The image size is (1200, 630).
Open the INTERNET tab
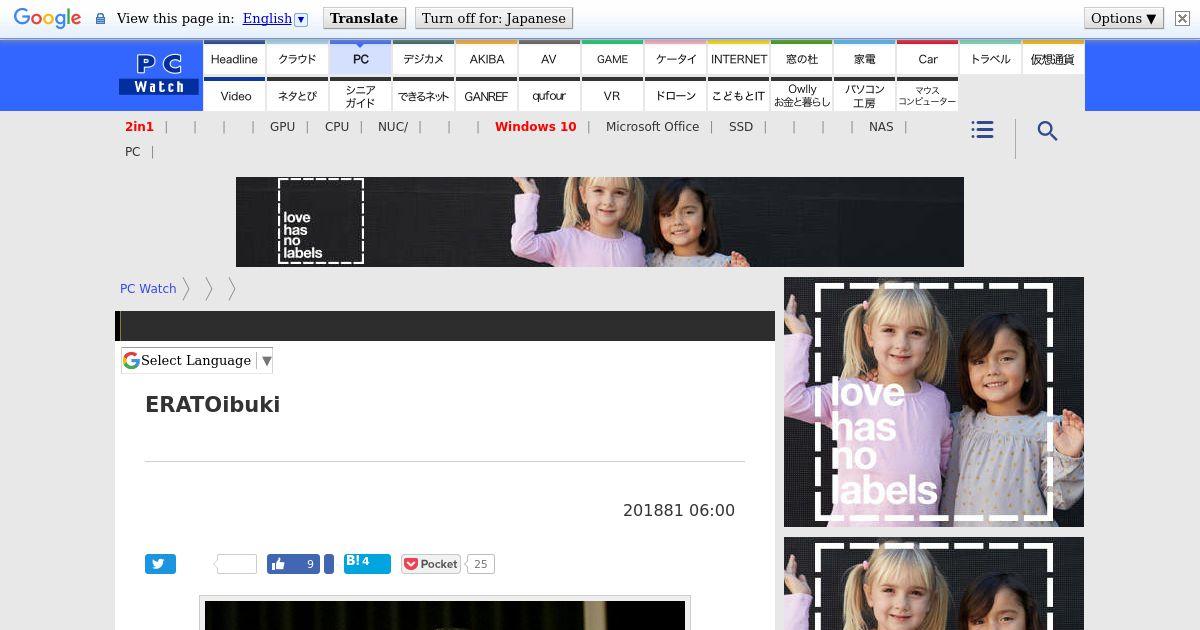[x=738, y=58]
